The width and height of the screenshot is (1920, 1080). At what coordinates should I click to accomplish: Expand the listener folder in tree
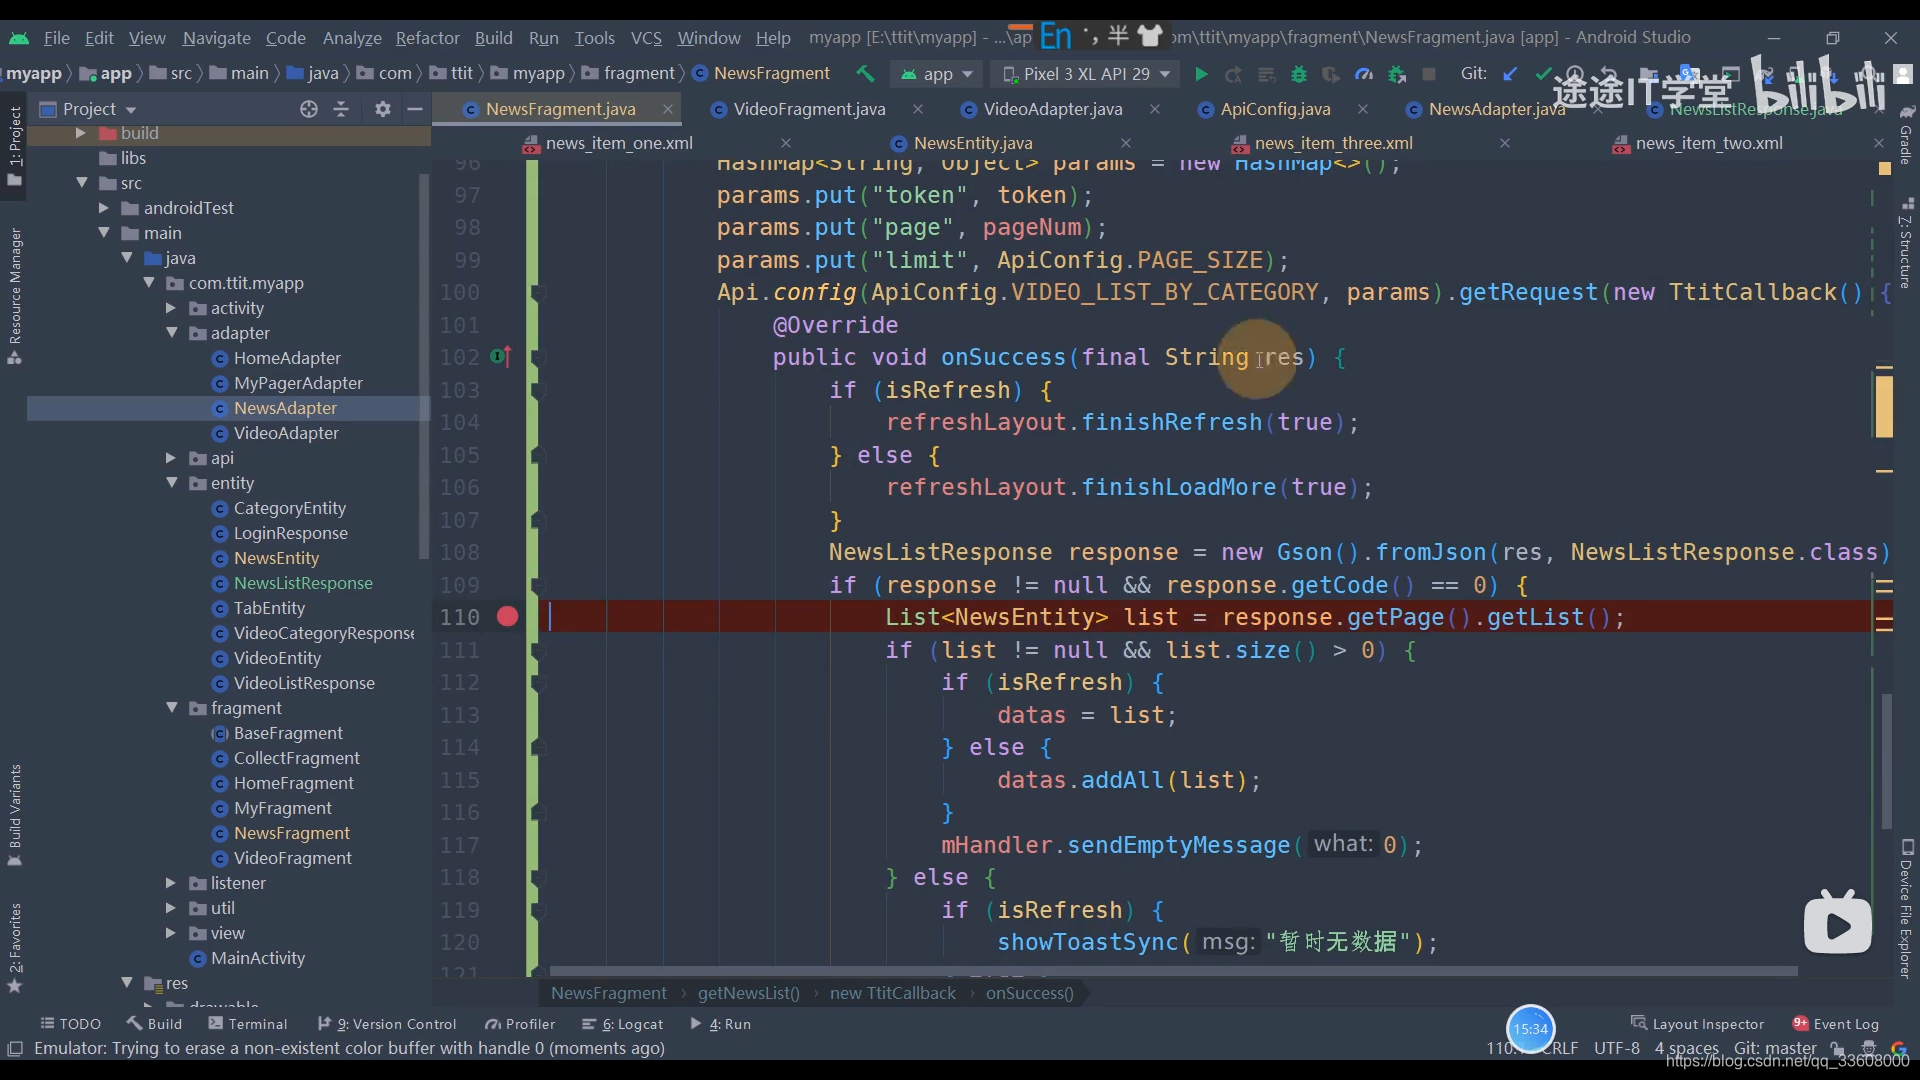(x=171, y=883)
